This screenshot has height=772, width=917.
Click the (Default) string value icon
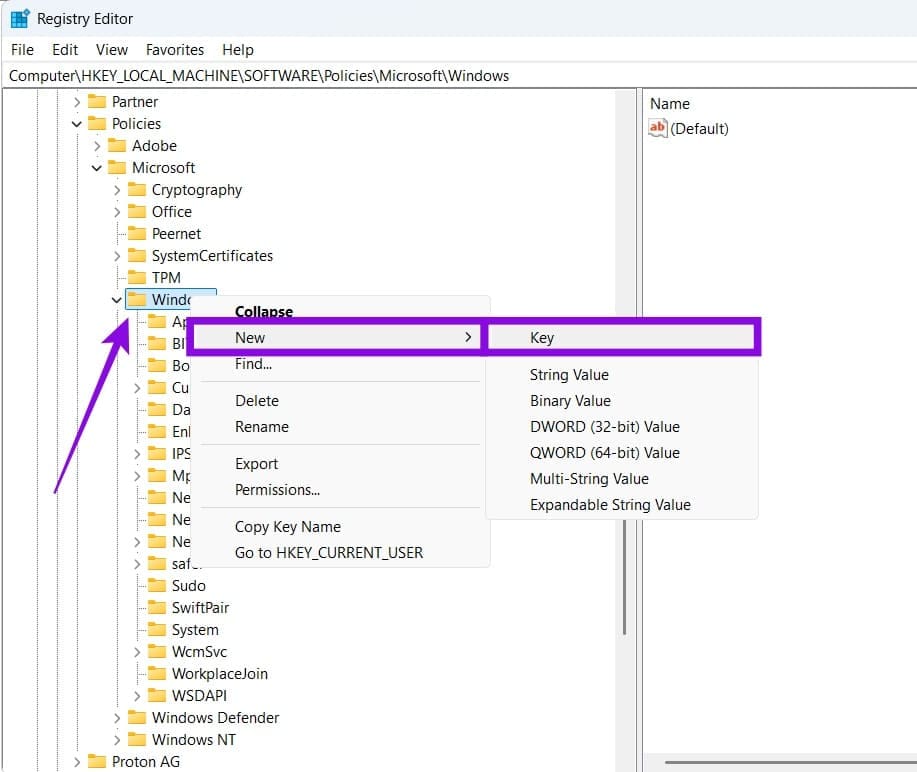(x=658, y=128)
